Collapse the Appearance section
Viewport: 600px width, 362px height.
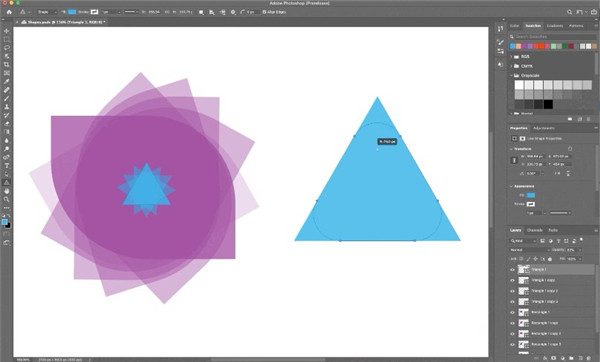pyautogui.click(x=512, y=186)
